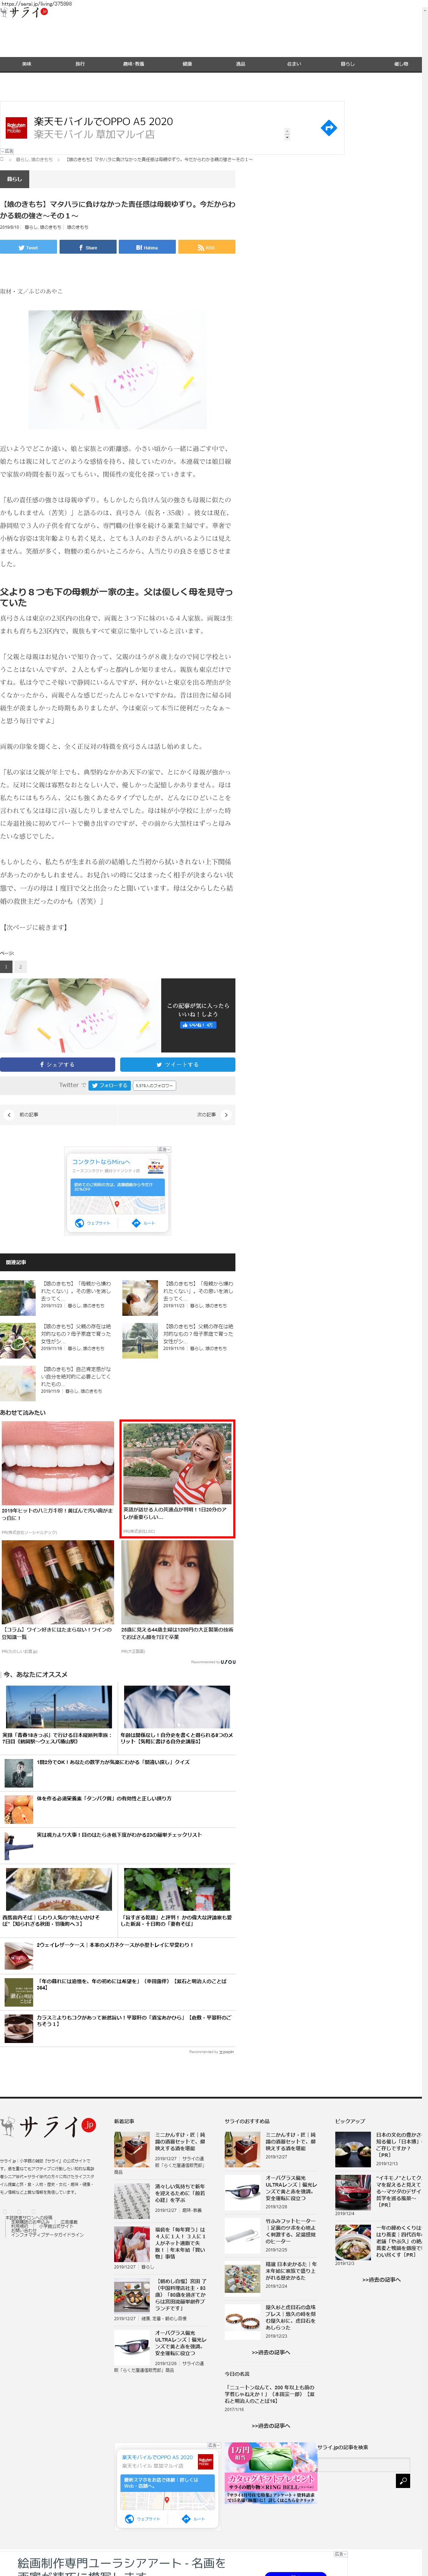This screenshot has width=428, height=2576.
Task: Open the travel tab in navigation bar
Action: [x=80, y=64]
